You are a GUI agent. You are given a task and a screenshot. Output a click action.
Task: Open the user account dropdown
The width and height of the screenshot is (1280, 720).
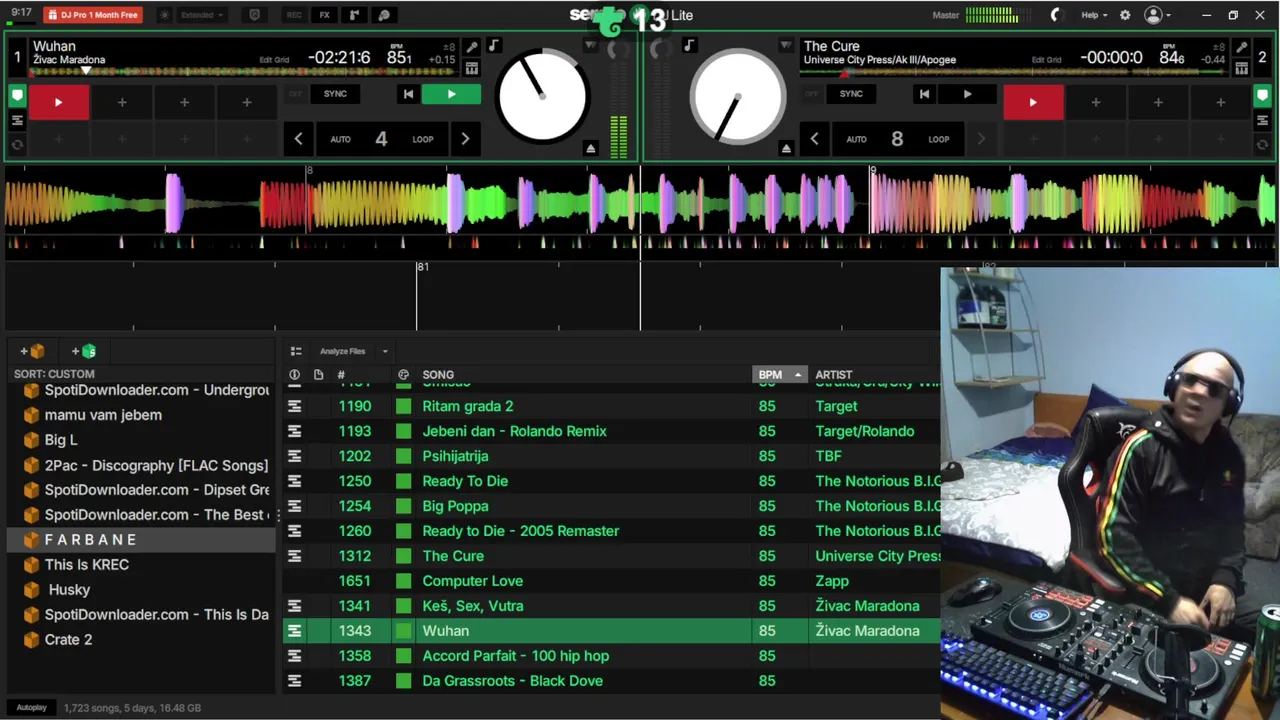pos(1158,15)
